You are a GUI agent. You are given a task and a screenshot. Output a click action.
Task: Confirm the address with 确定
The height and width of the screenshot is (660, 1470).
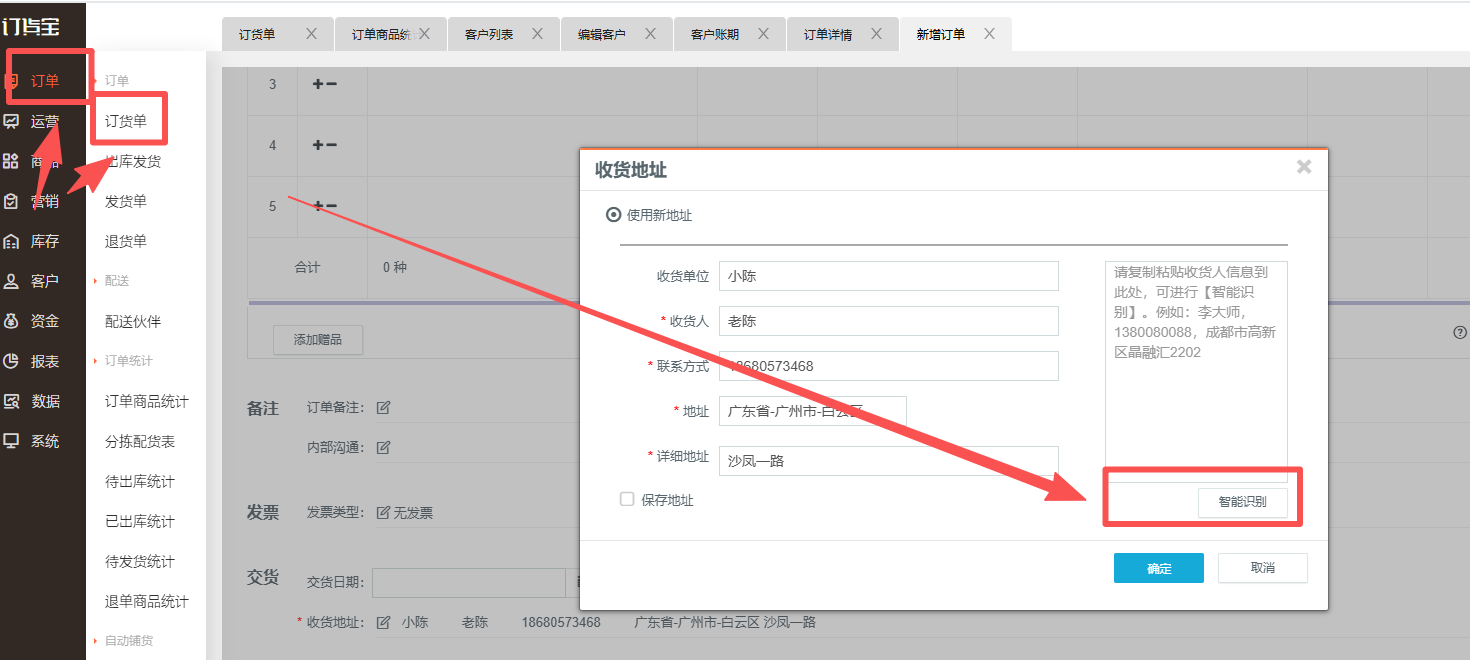(1159, 568)
